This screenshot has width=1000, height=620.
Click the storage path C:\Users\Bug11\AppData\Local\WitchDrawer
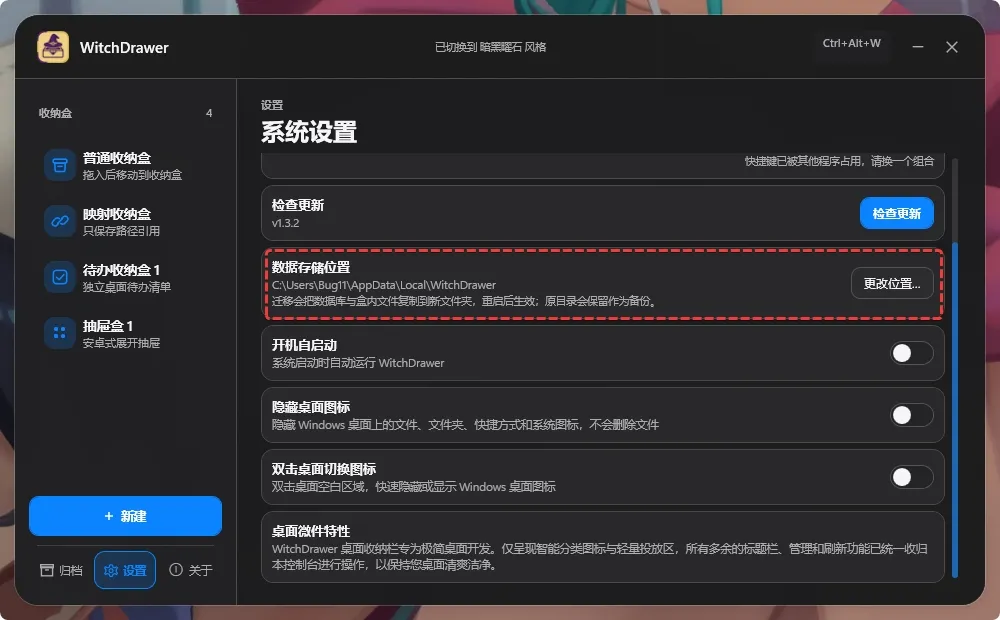(x=383, y=285)
